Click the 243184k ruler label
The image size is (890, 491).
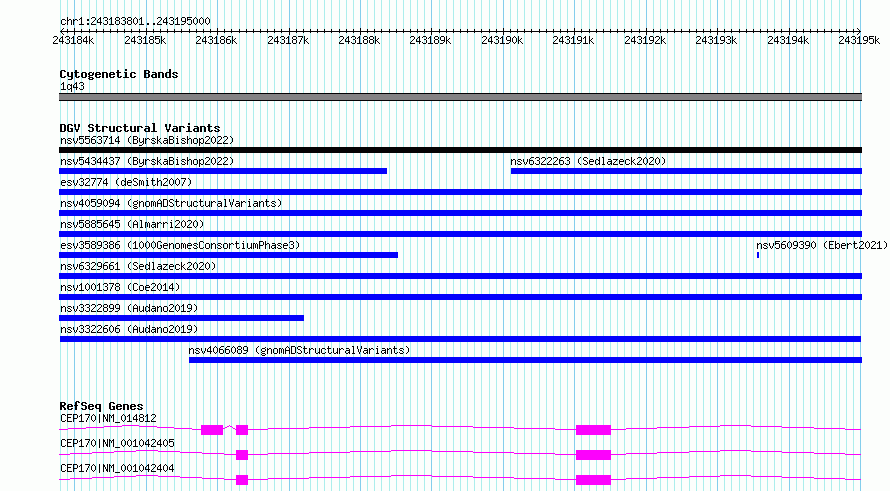pyautogui.click(x=73, y=40)
